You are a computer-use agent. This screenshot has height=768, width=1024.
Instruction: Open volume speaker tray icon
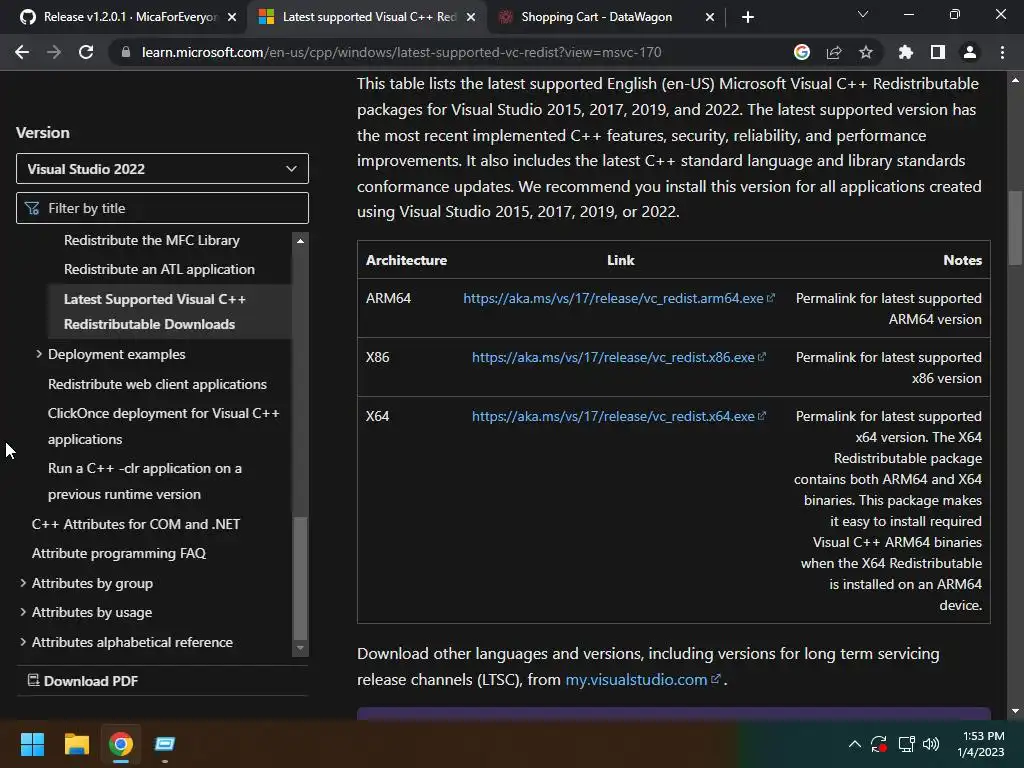pos(931,744)
